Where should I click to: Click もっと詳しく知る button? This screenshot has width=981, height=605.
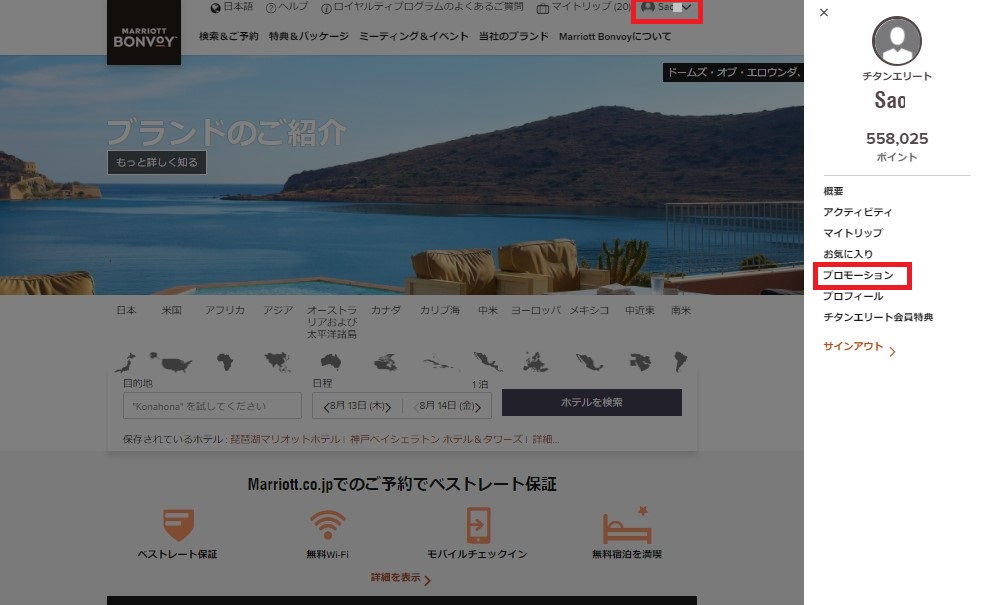pyautogui.click(x=156, y=162)
